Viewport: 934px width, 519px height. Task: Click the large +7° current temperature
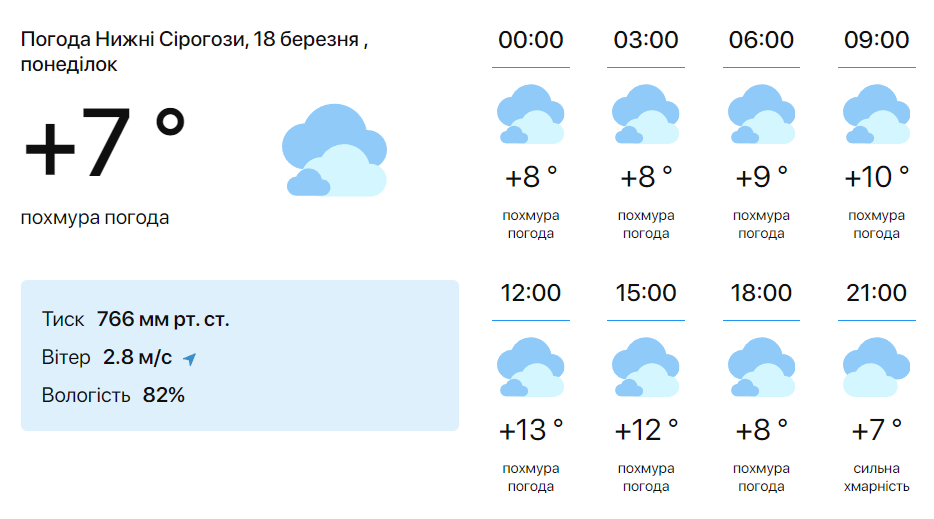pyautogui.click(x=105, y=142)
